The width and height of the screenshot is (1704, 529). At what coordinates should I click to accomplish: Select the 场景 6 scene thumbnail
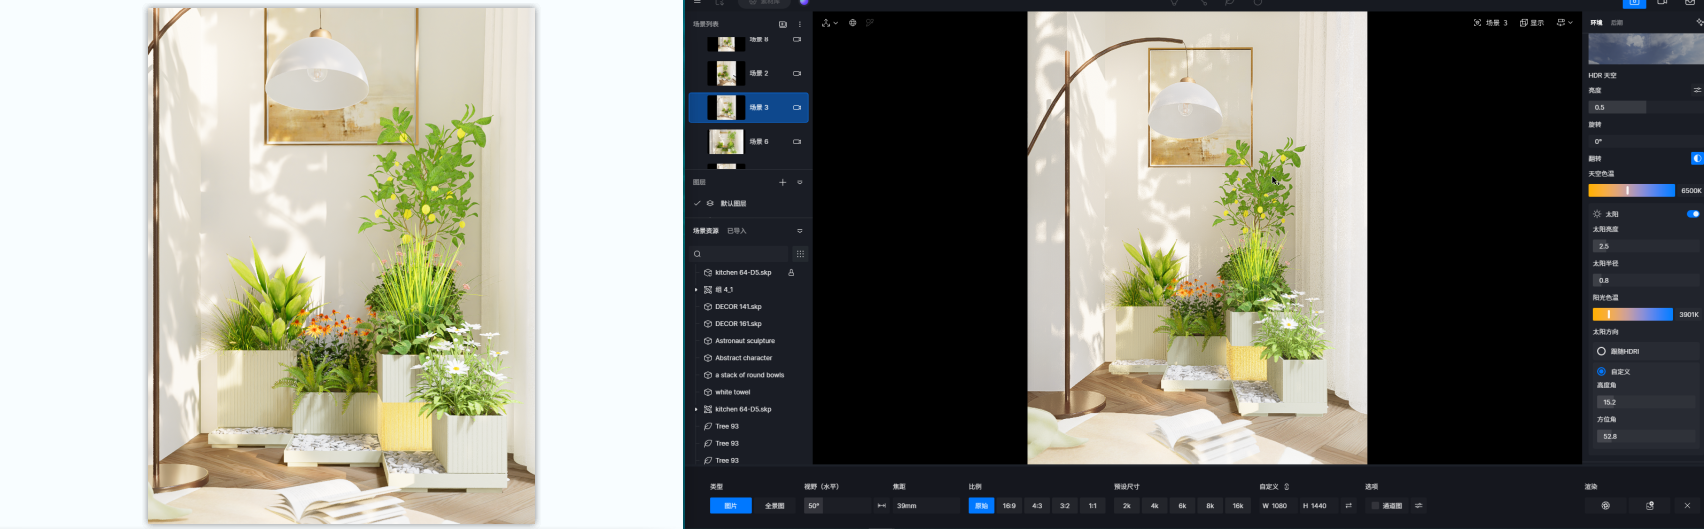[x=726, y=141]
